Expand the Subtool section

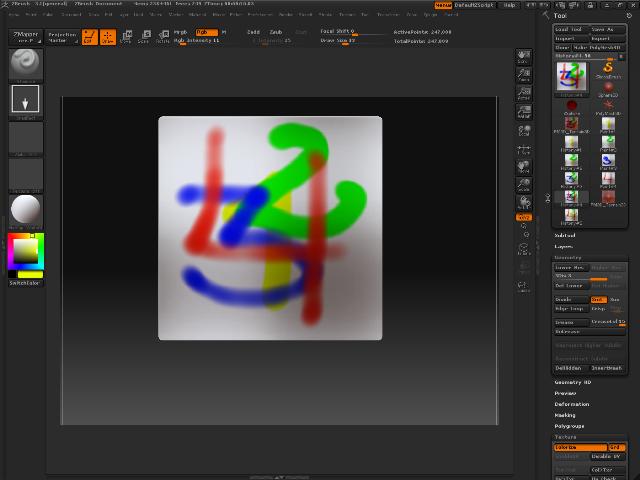click(565, 235)
